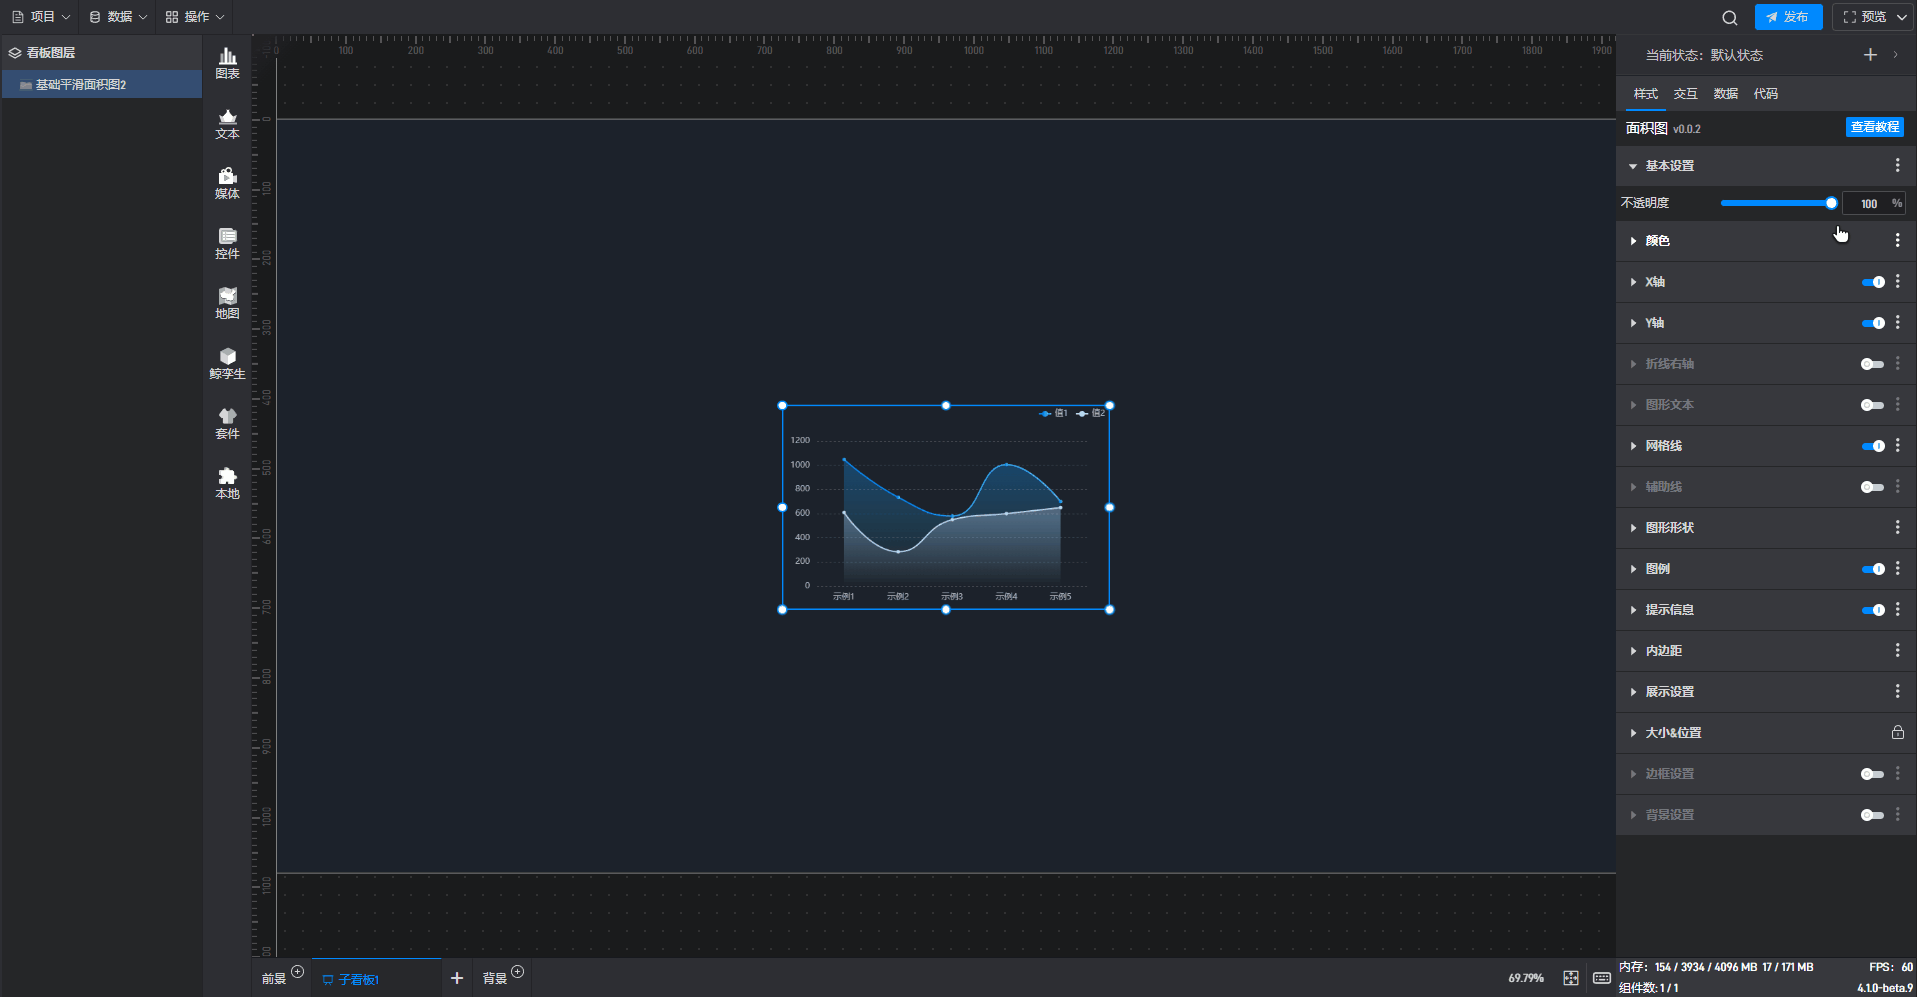Viewport: 1917px width, 997px height.
Task: Open the 项目 menu
Action: [x=41, y=17]
